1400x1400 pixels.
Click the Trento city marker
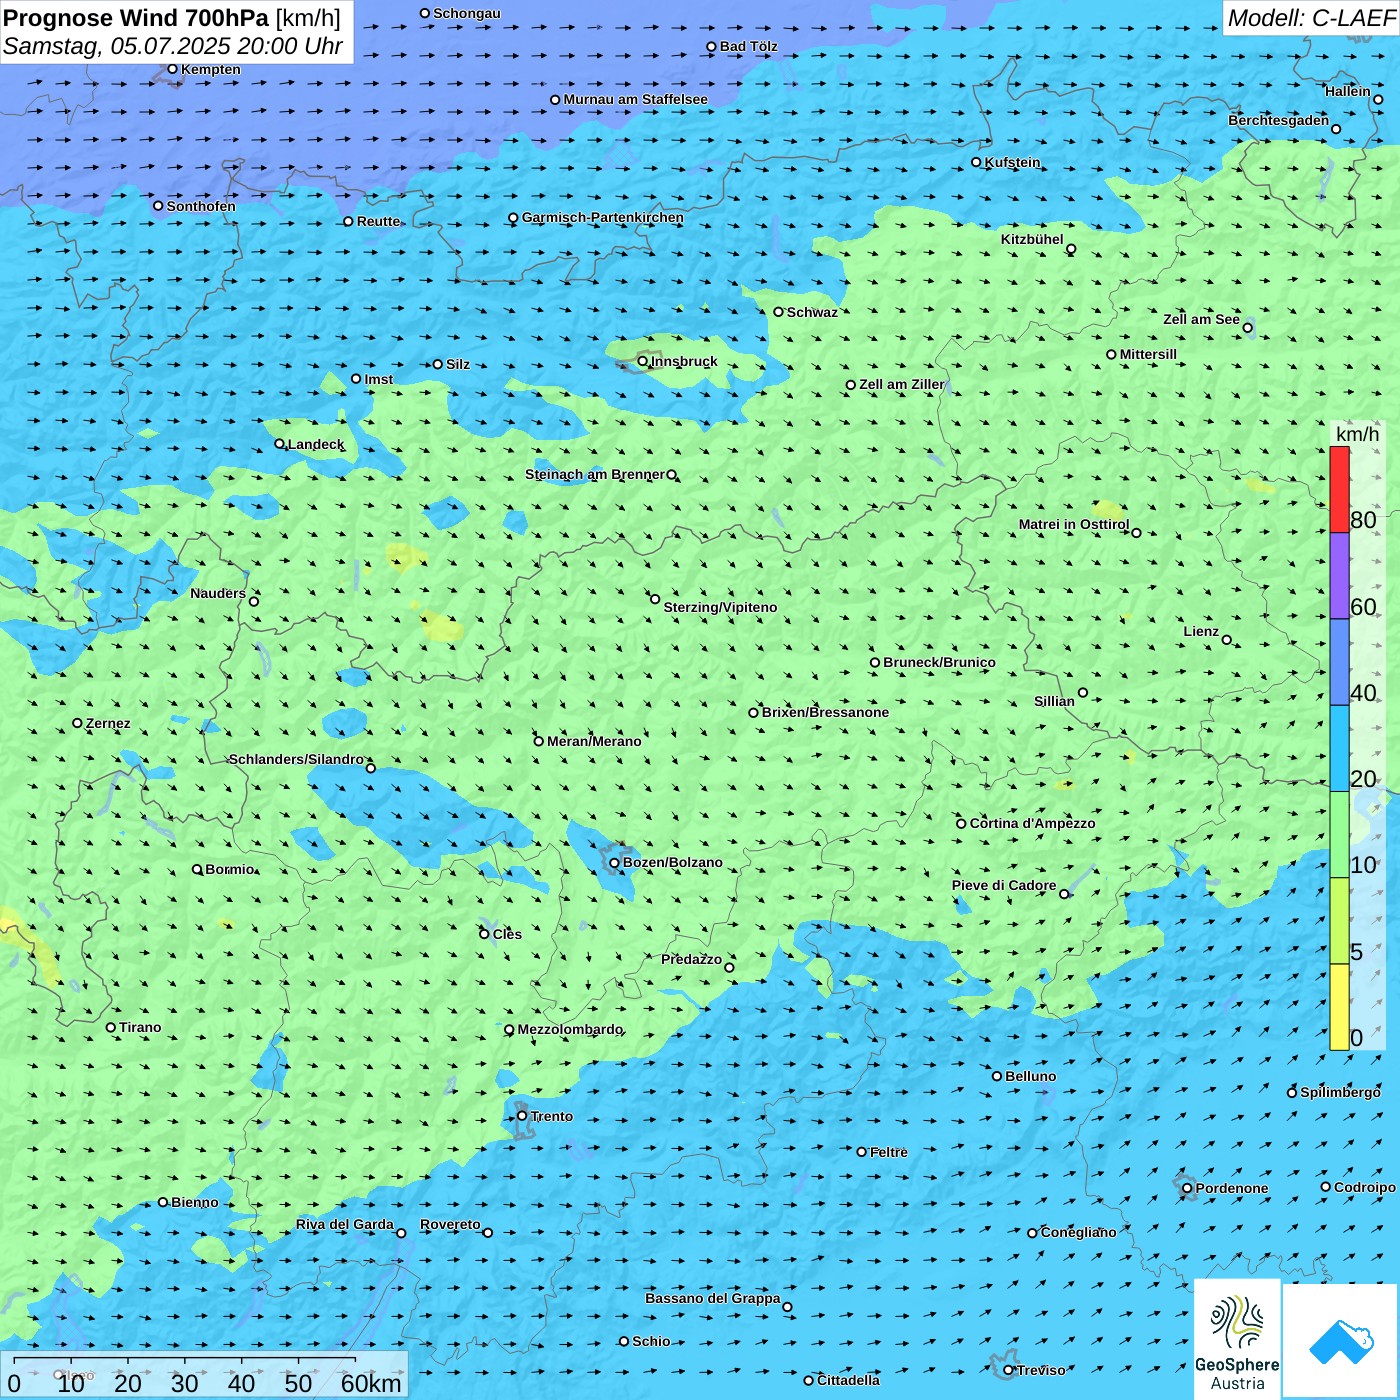522,1116
